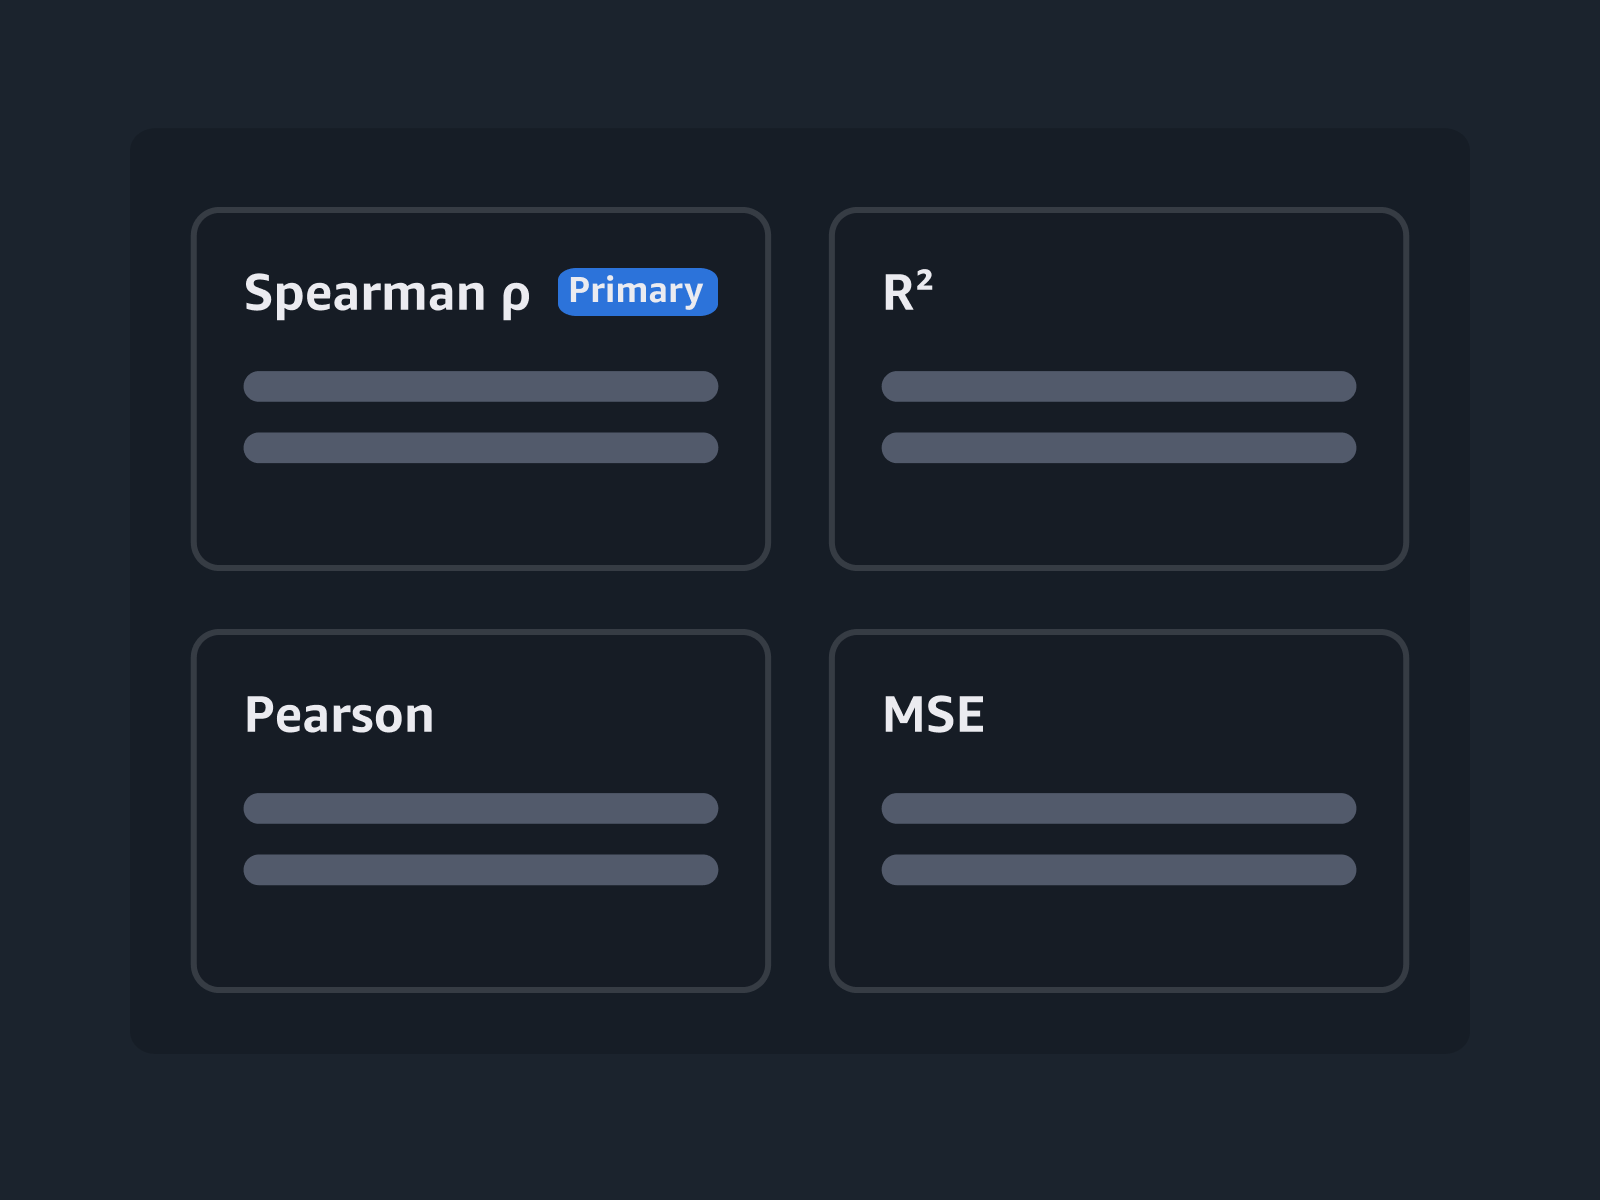1600x1200 pixels.
Task: Click the R² heading text
Action: [904, 291]
